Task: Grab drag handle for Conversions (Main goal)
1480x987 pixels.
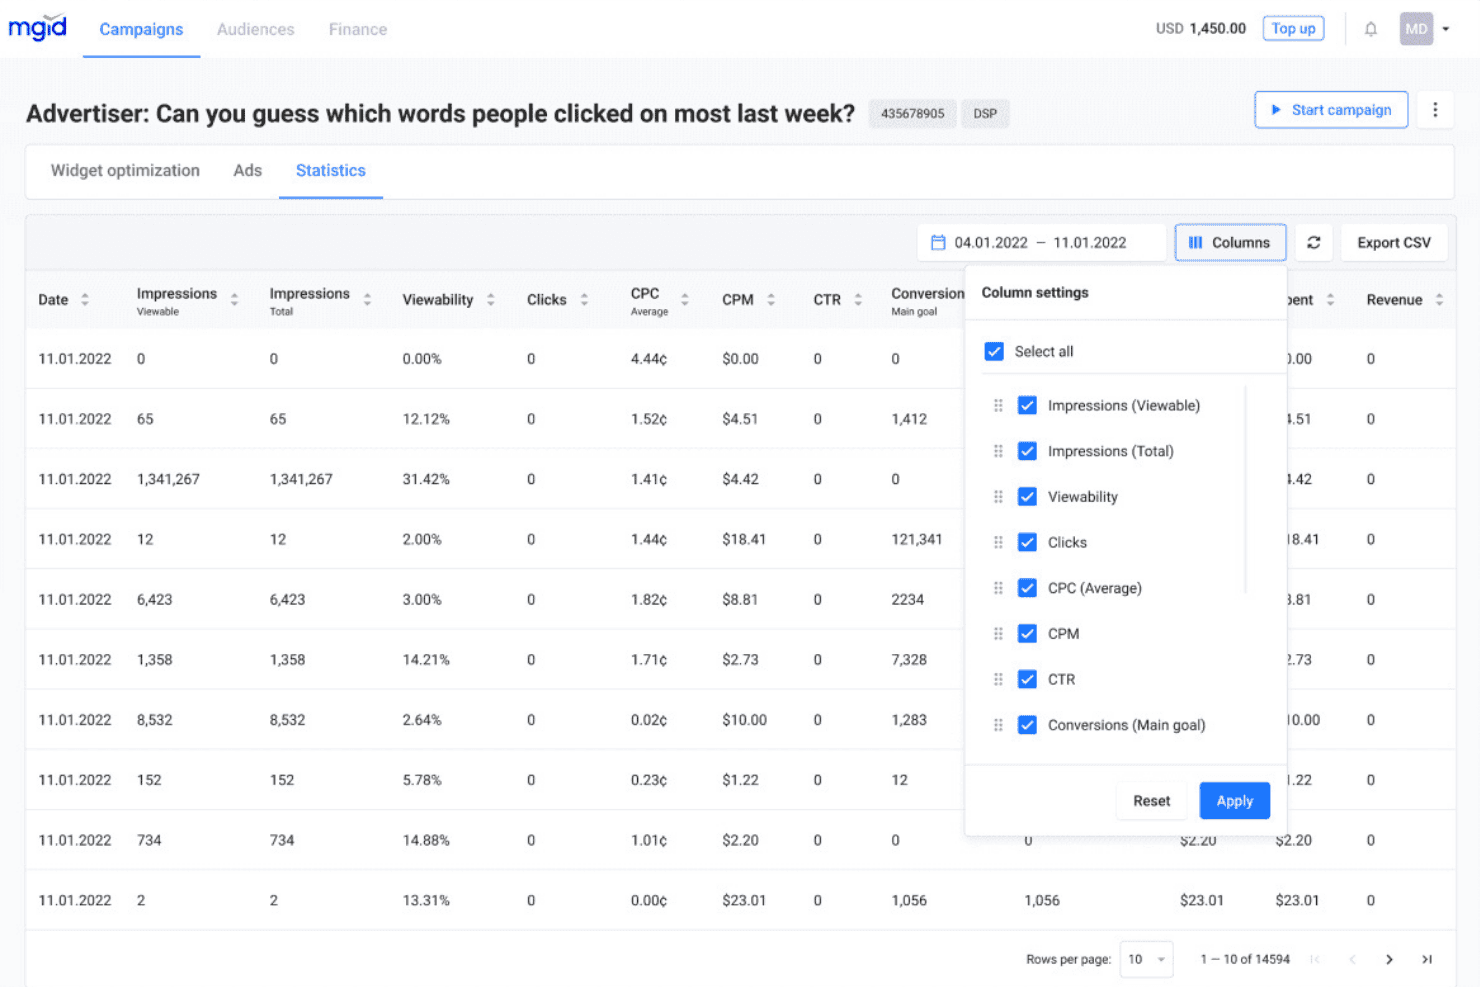Action: (998, 725)
